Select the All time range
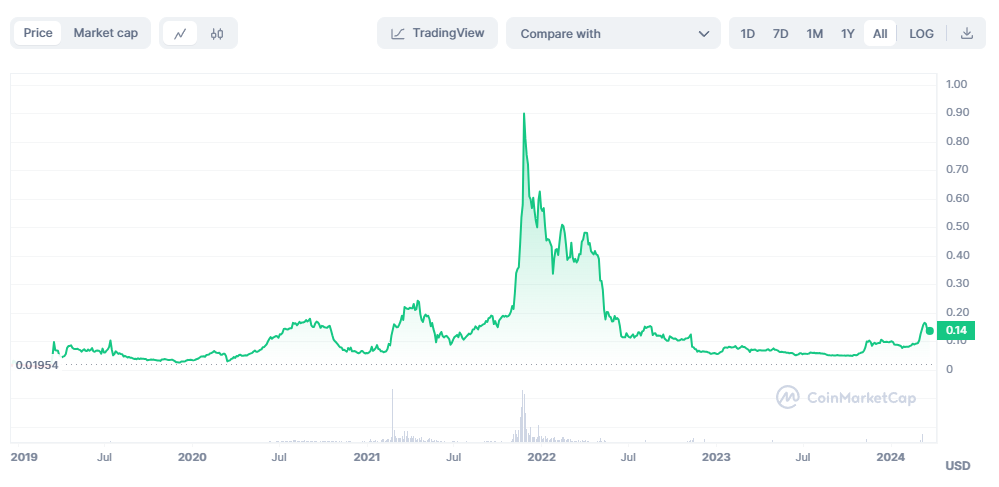The image size is (999, 487). (x=880, y=33)
